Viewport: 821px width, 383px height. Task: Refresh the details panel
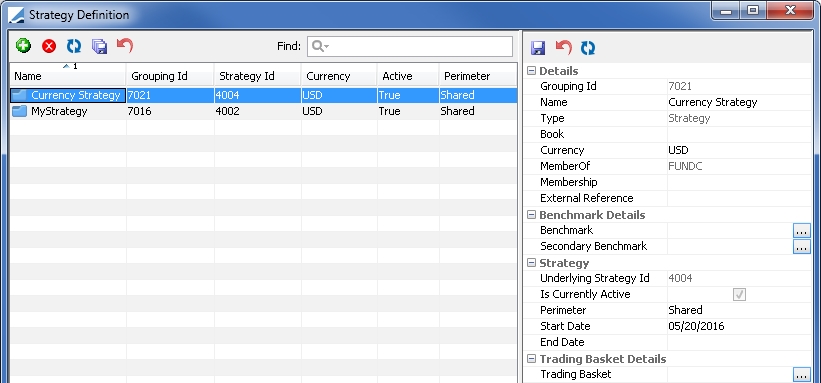588,48
